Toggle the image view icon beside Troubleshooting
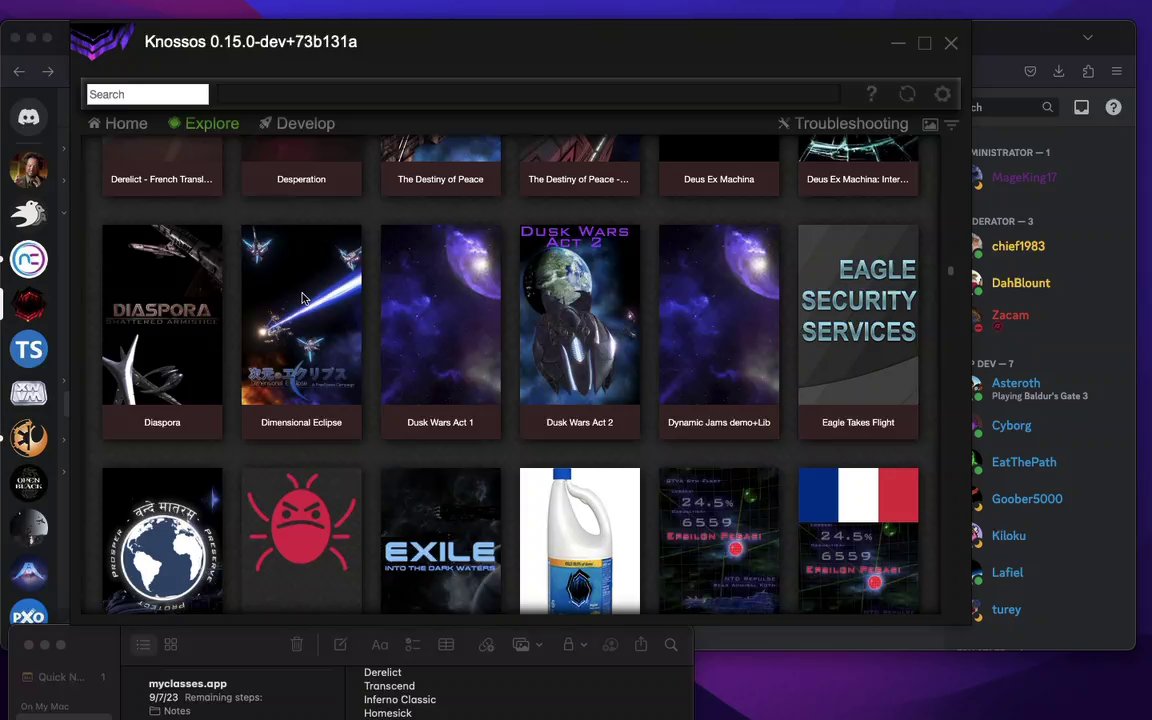The width and height of the screenshot is (1152, 720). [930, 125]
